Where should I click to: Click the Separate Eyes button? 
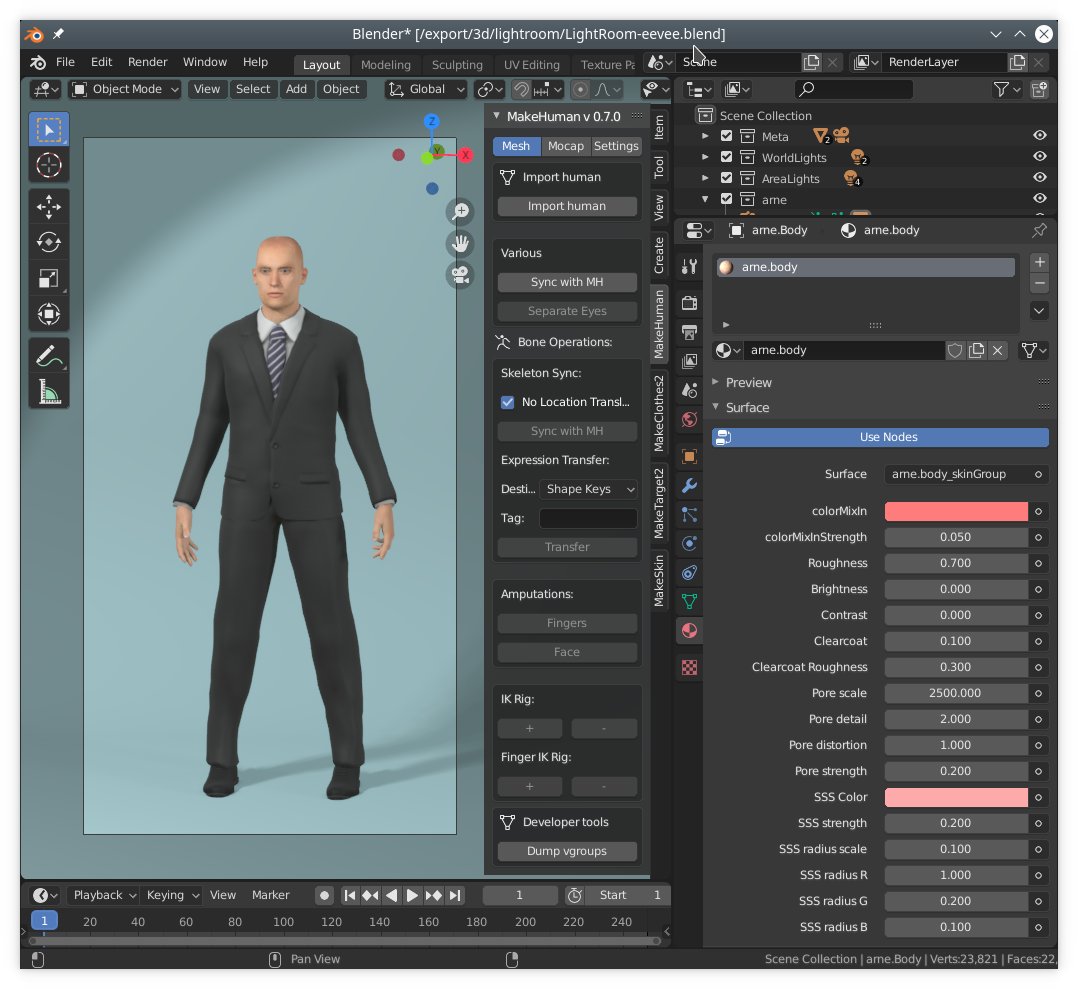[x=567, y=311]
